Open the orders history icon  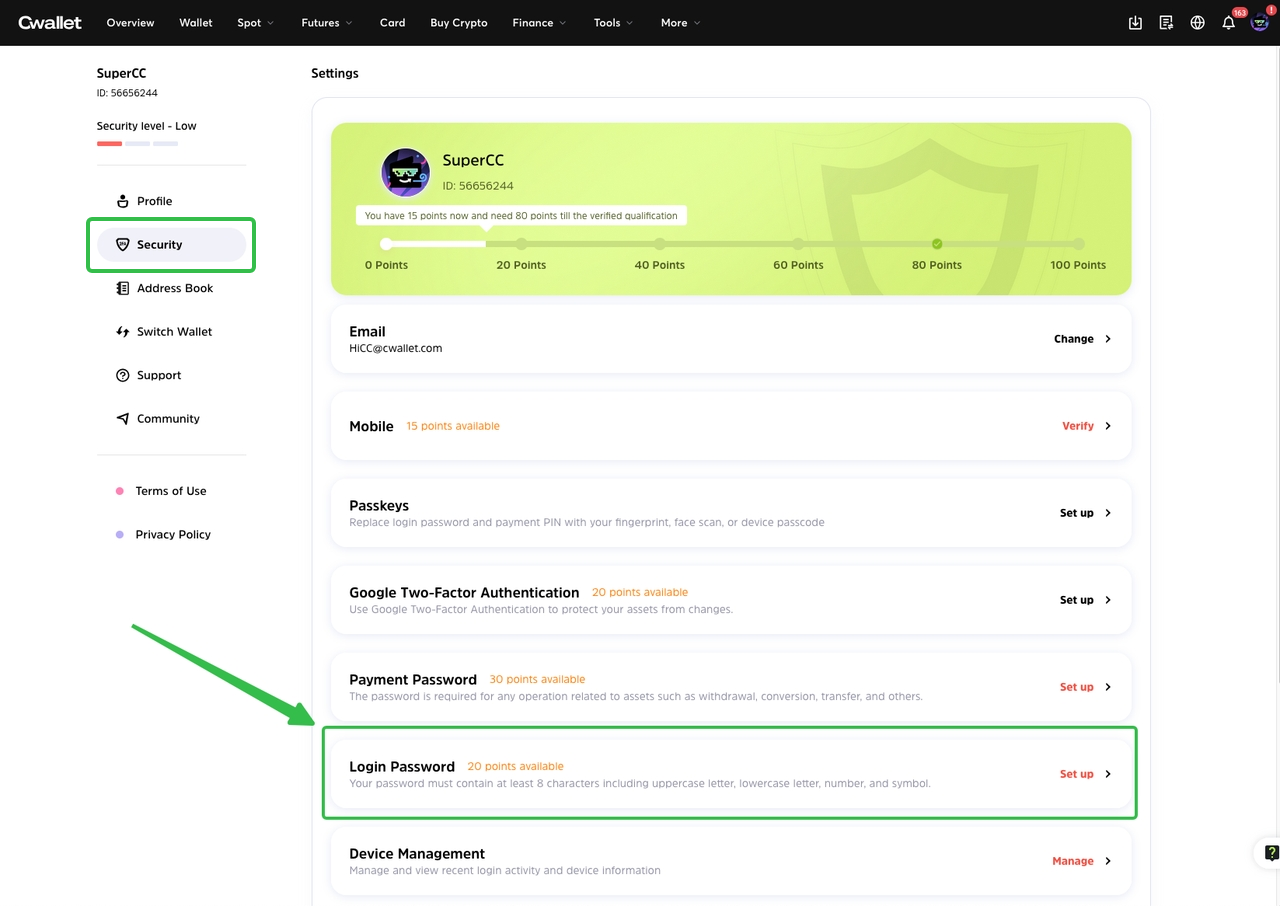click(1166, 23)
